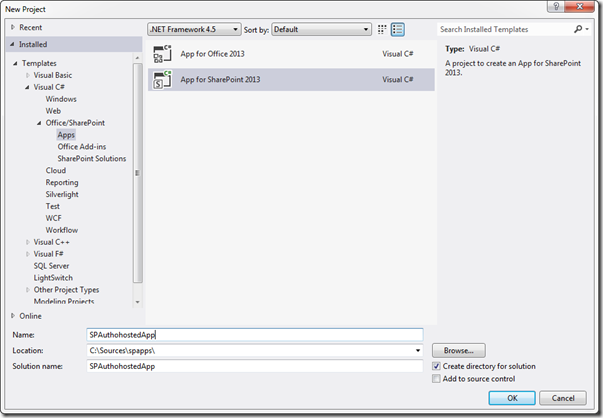Collapse the Office/SharePoint node arrow
Screen dimensions: 603x418
[x=39, y=123]
